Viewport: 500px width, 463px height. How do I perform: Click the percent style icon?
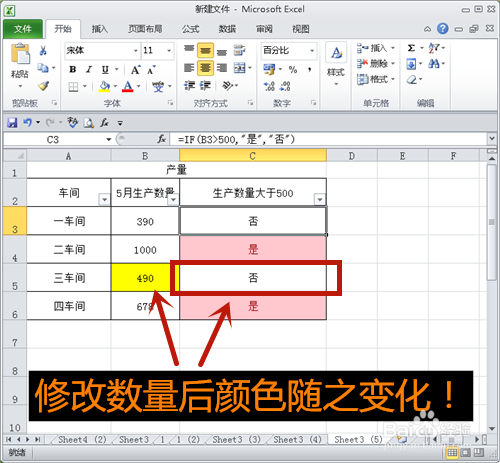(x=293, y=70)
